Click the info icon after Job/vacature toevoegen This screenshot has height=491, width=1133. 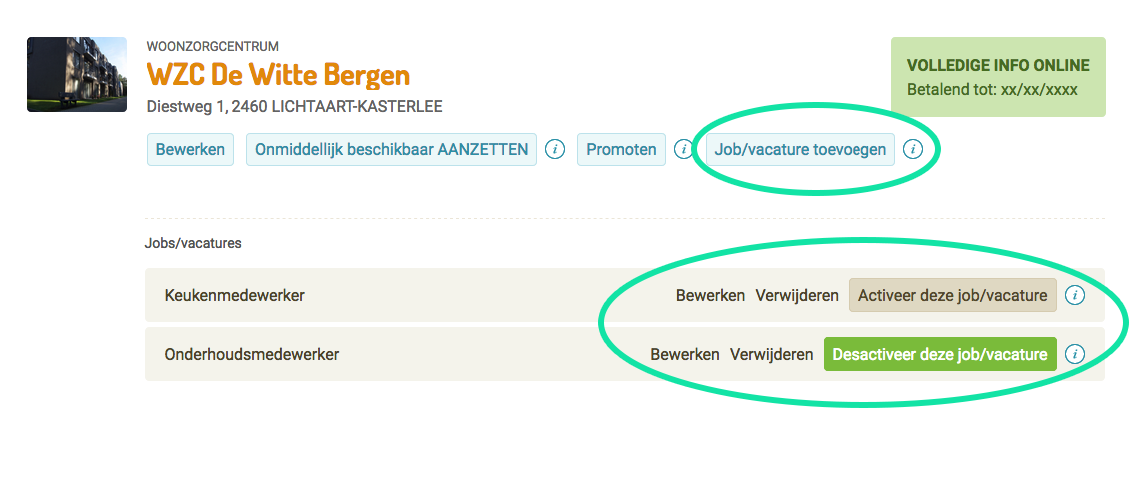(x=913, y=149)
